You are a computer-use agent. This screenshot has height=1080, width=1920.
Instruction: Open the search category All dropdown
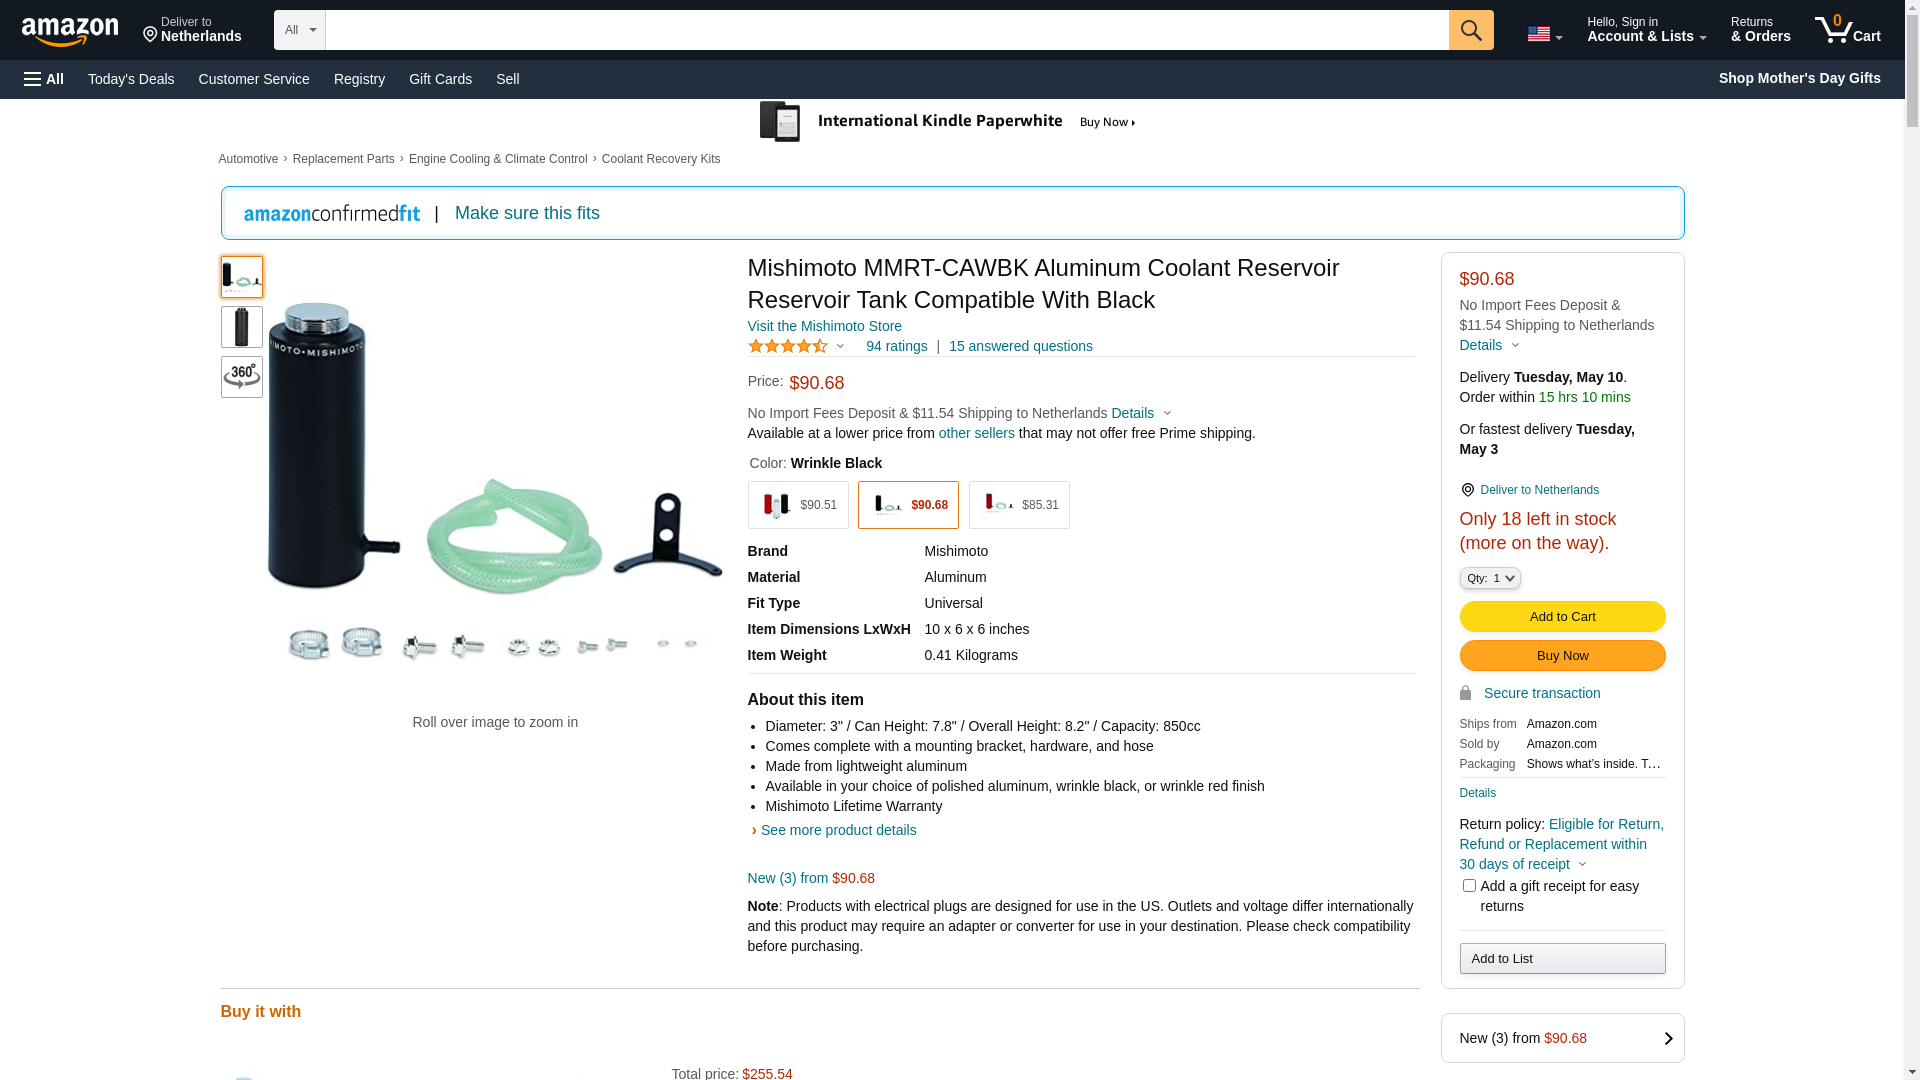tap(299, 30)
